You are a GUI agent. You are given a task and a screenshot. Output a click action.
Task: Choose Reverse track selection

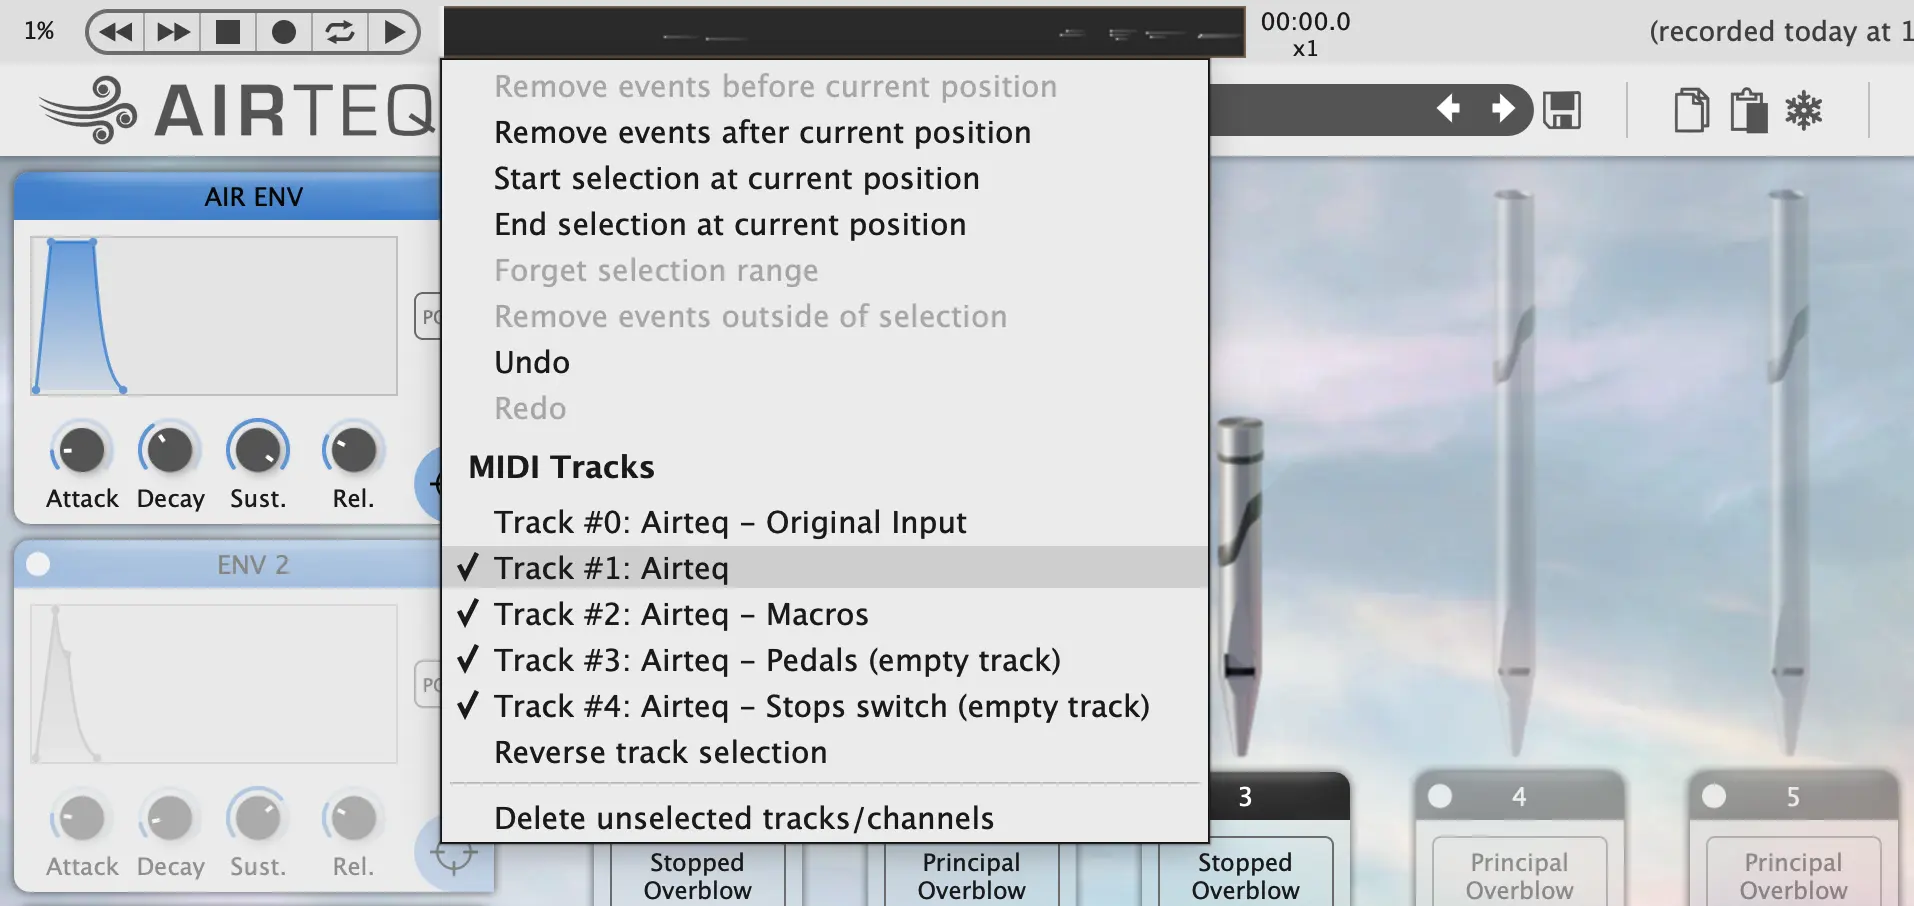click(x=825, y=752)
